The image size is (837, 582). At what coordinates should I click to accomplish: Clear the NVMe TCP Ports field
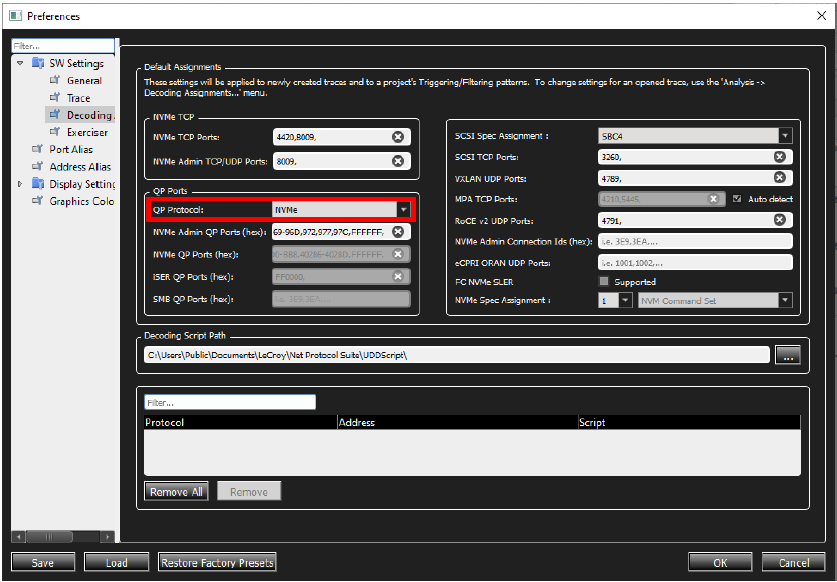398,137
